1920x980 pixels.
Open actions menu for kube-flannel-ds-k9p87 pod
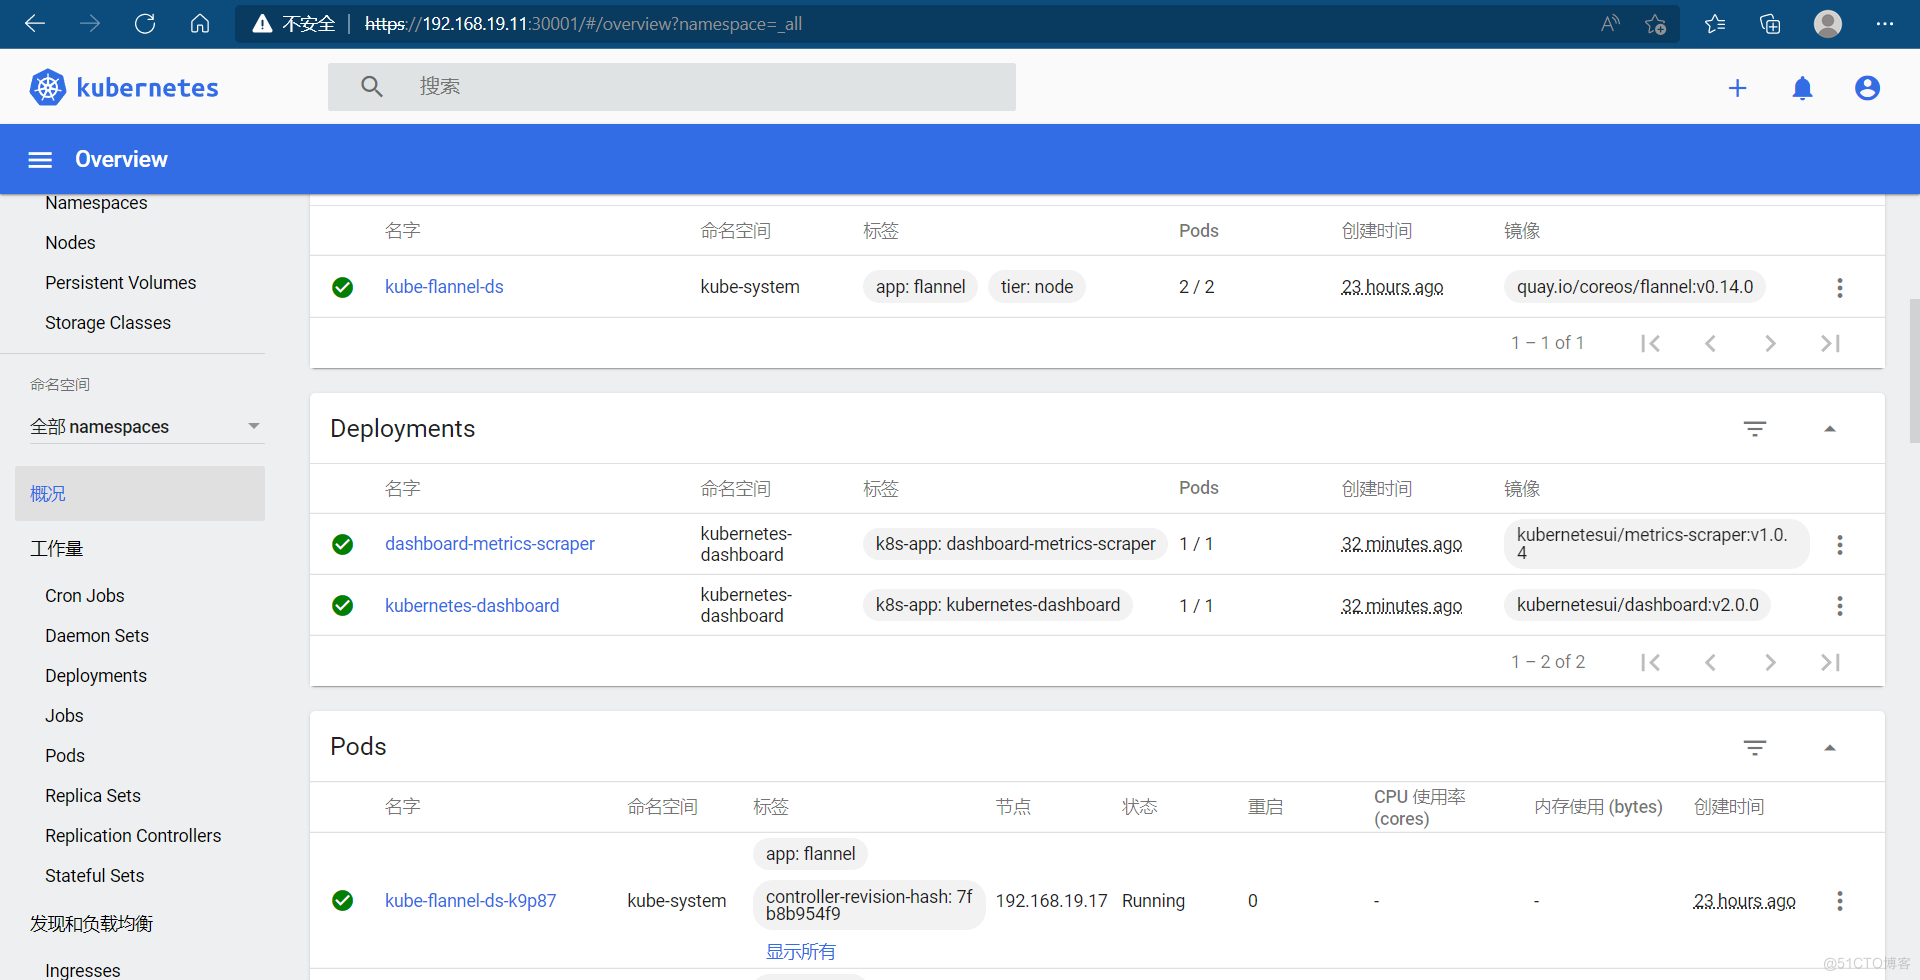(1839, 901)
